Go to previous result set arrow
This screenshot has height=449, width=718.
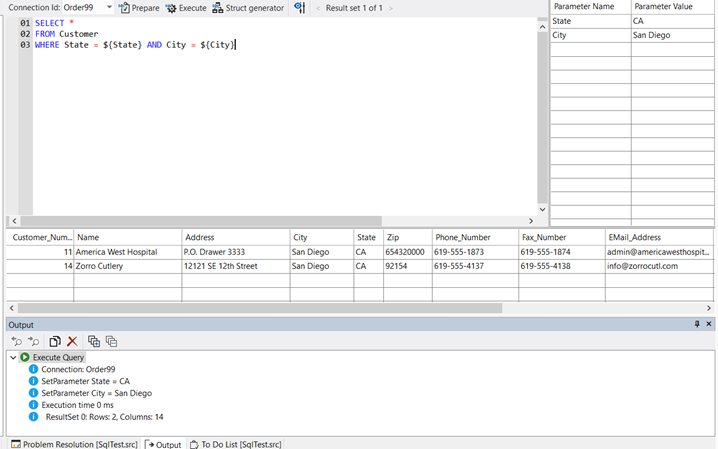coord(318,8)
